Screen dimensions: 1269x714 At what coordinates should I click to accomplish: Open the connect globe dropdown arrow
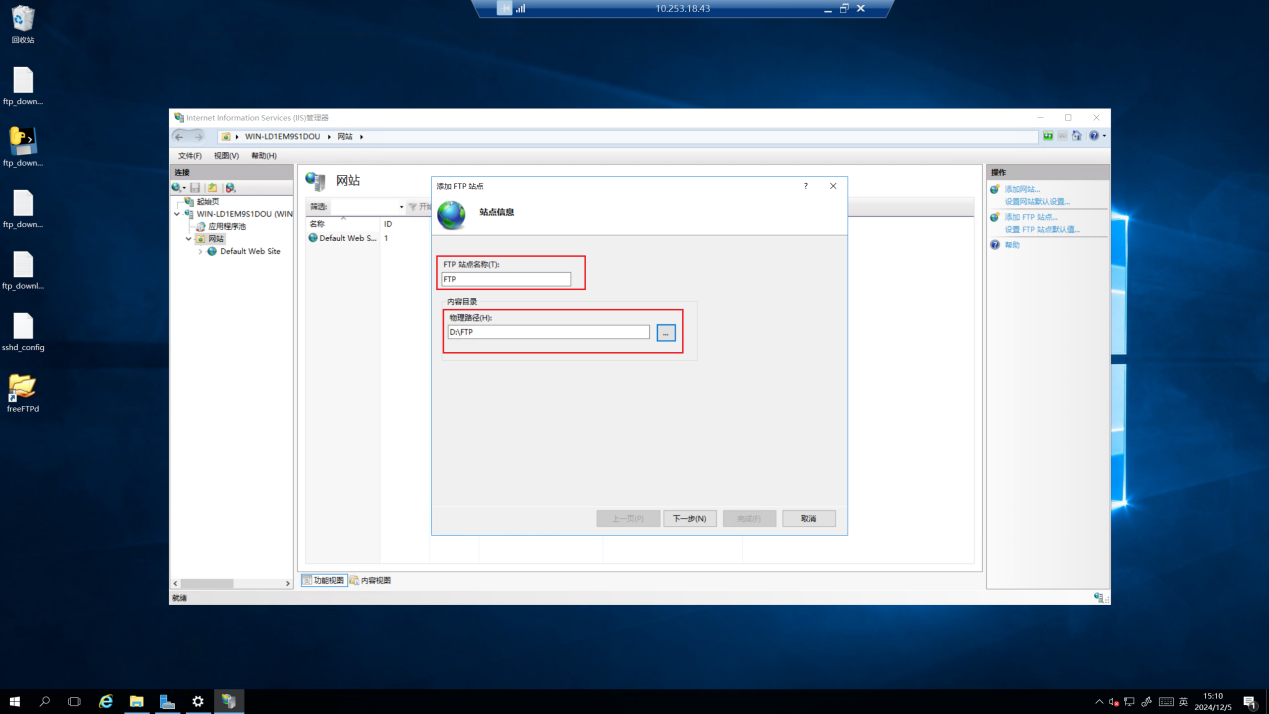[x=184, y=188]
